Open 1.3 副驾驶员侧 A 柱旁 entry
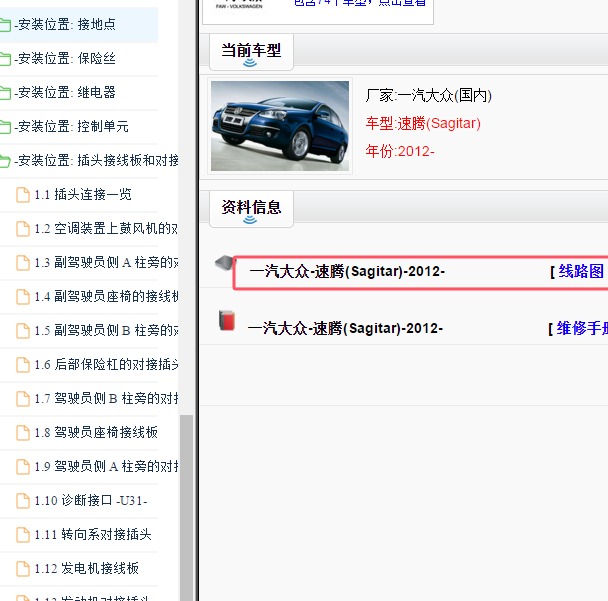 coord(106,263)
